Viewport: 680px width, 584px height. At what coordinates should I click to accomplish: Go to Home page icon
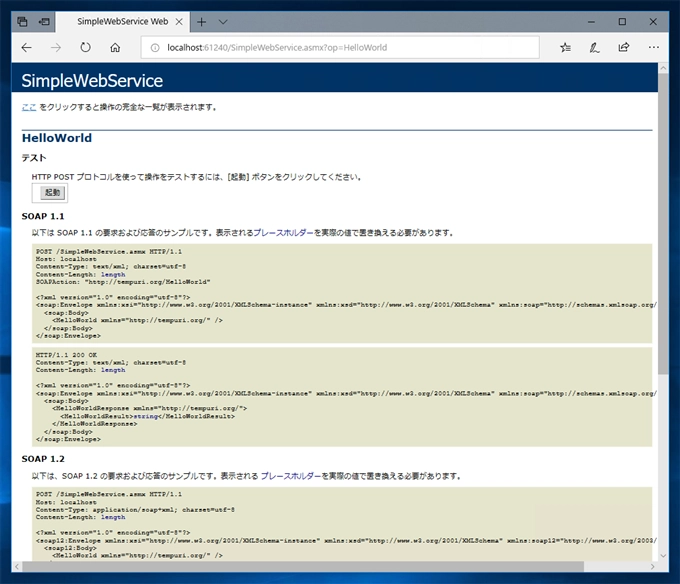(x=115, y=48)
